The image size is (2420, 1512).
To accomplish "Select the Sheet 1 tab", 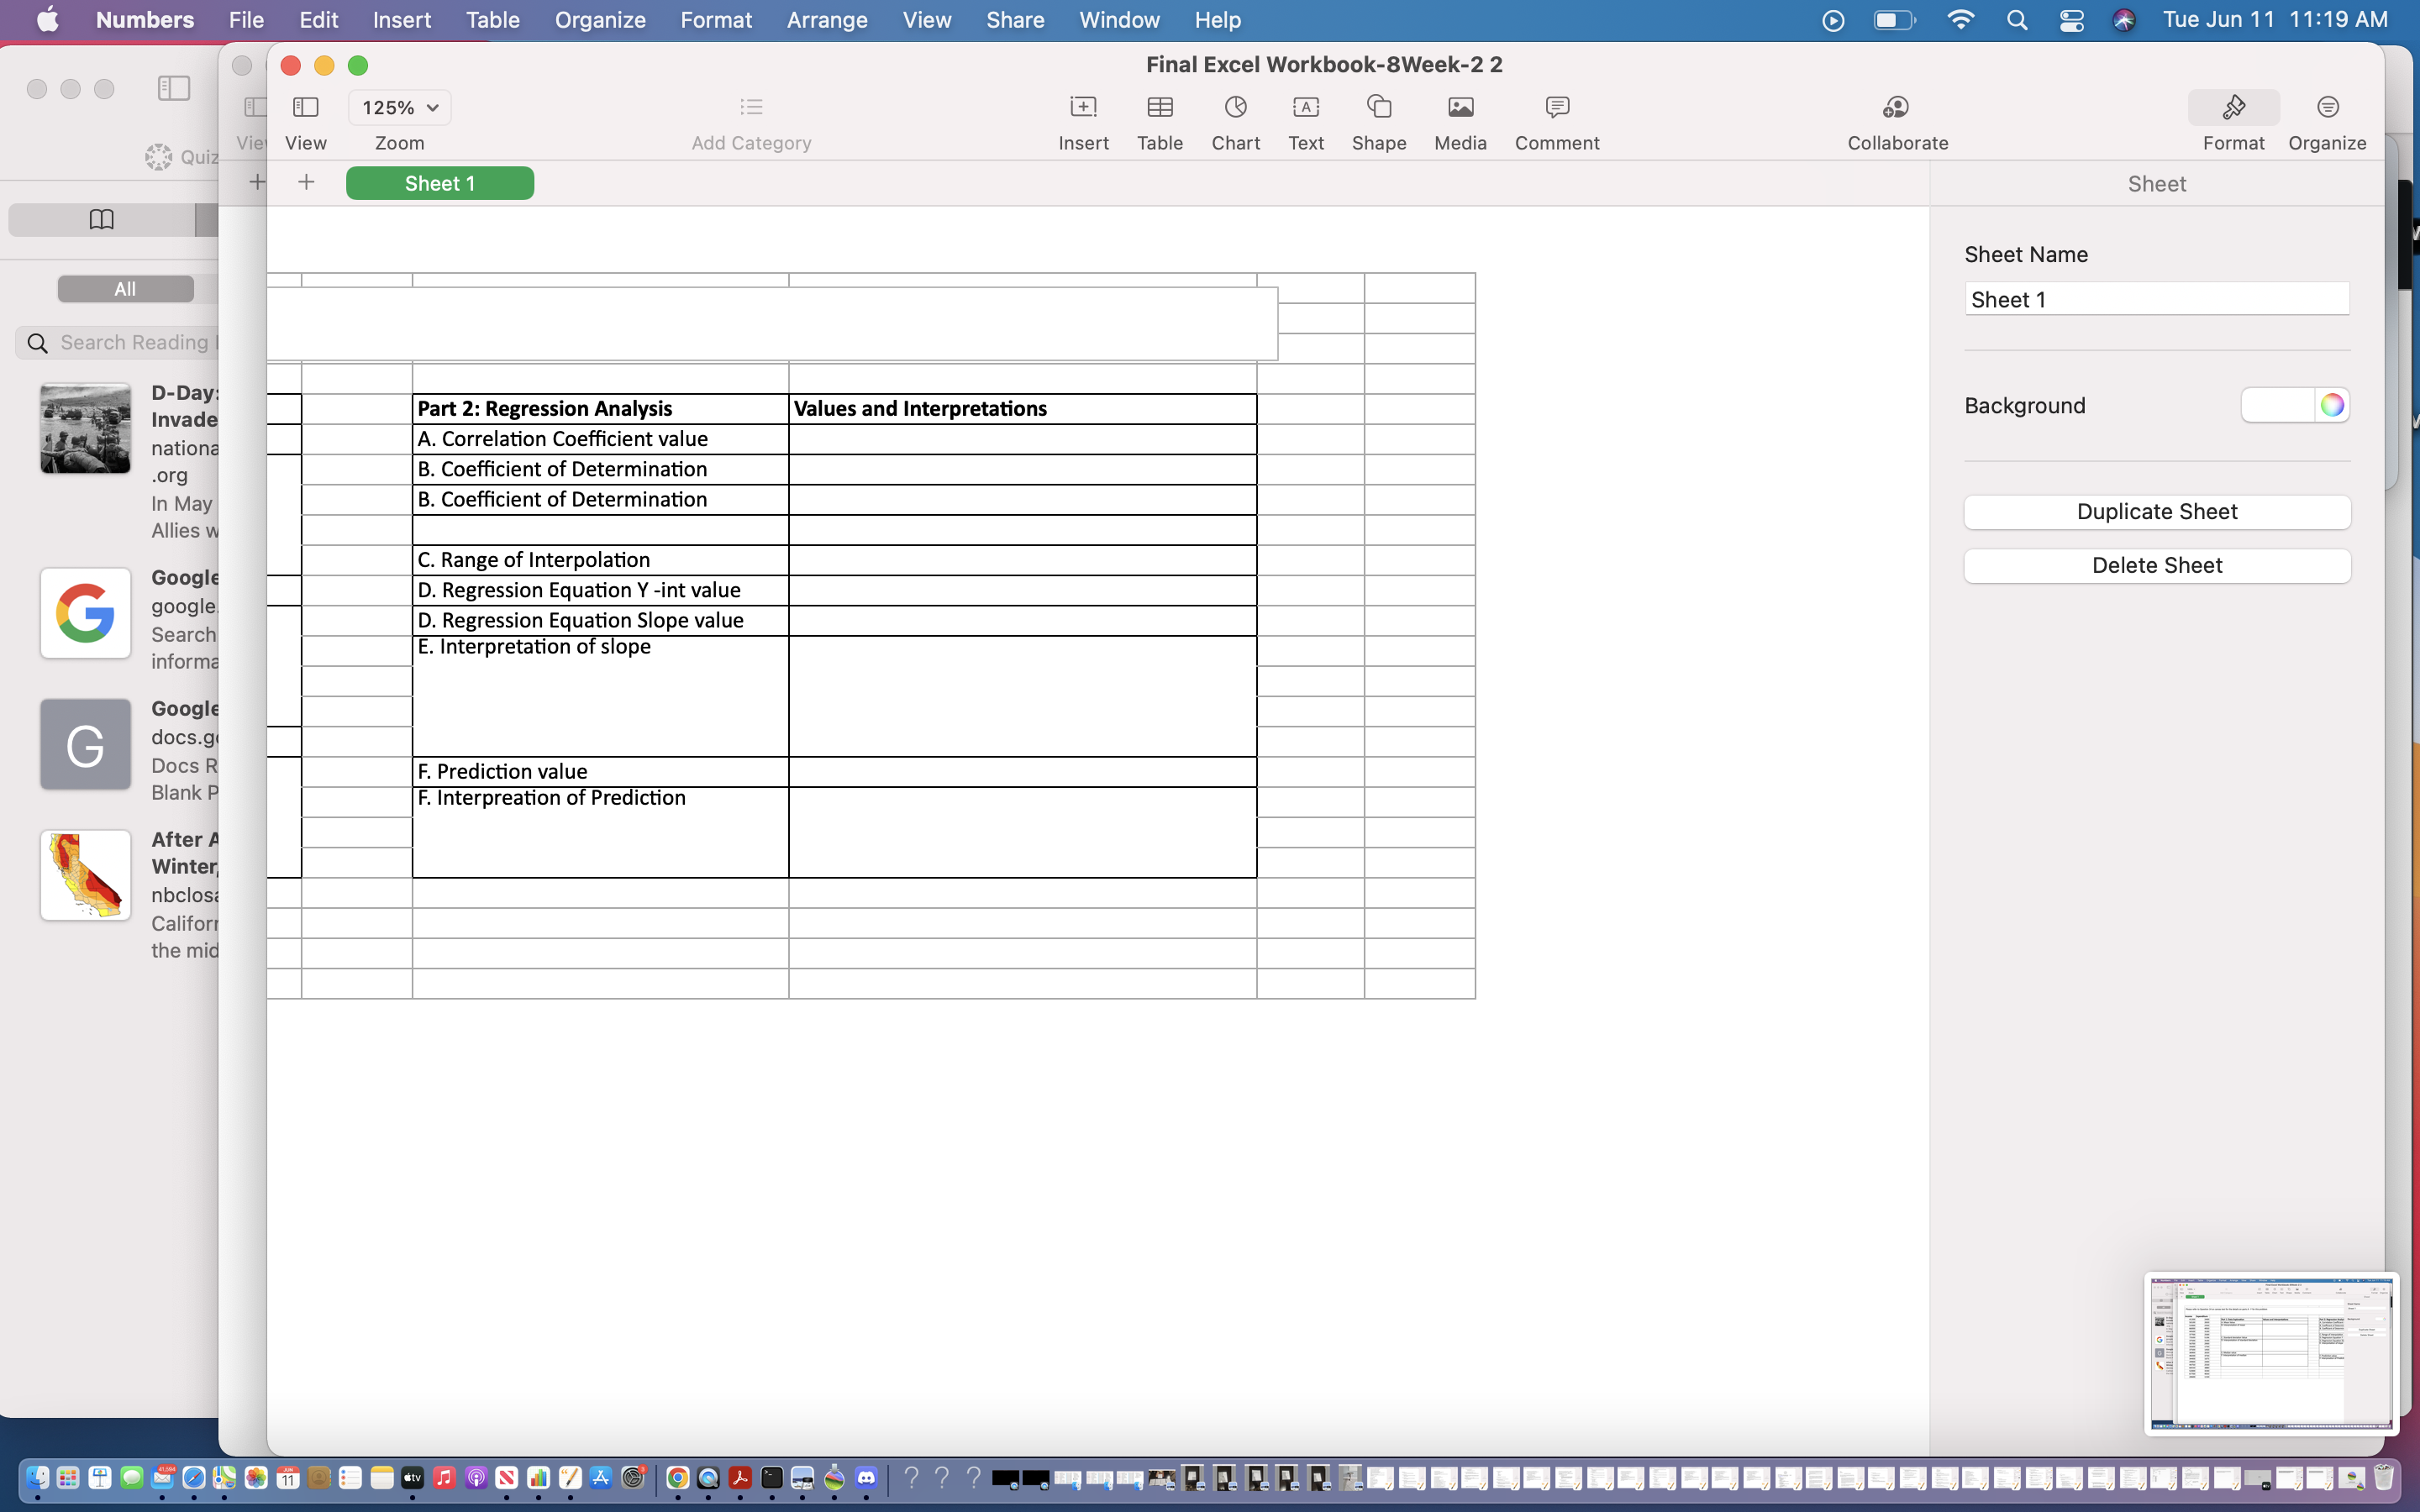I will pos(439,183).
